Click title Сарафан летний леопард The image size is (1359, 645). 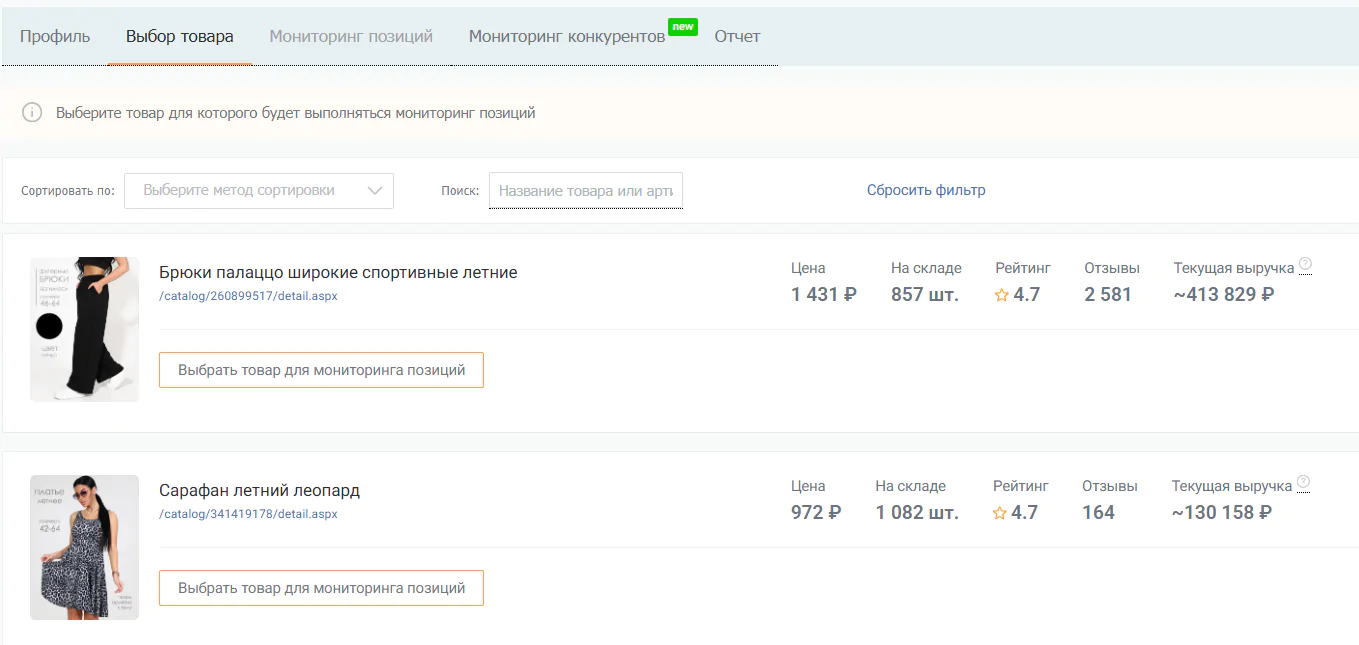(259, 490)
